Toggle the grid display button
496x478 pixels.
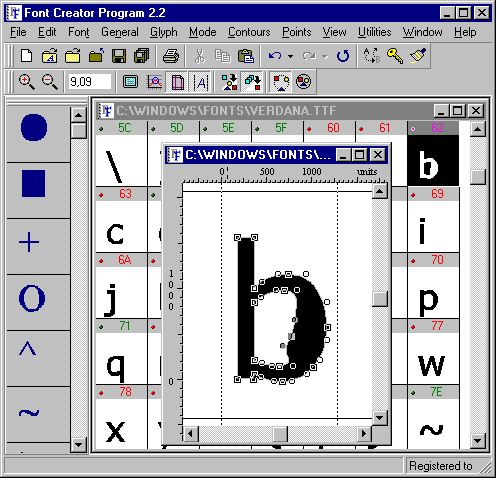130,82
